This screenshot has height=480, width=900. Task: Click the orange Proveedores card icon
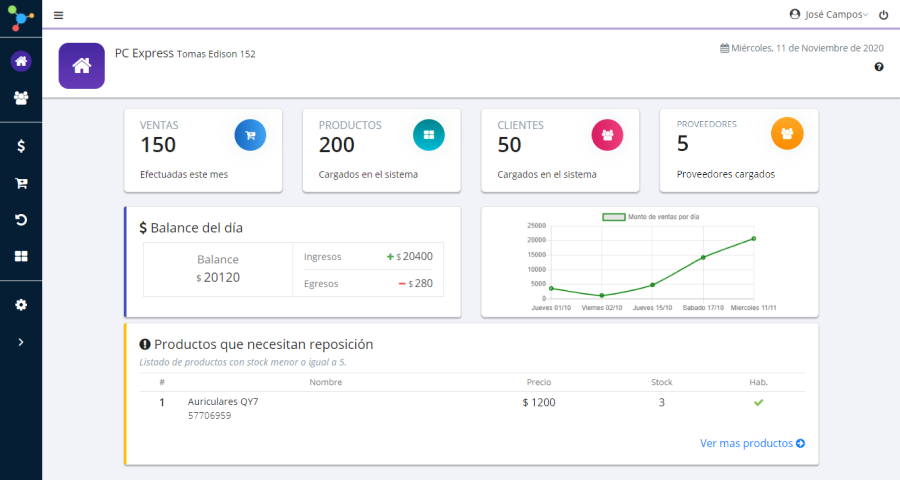pos(786,133)
